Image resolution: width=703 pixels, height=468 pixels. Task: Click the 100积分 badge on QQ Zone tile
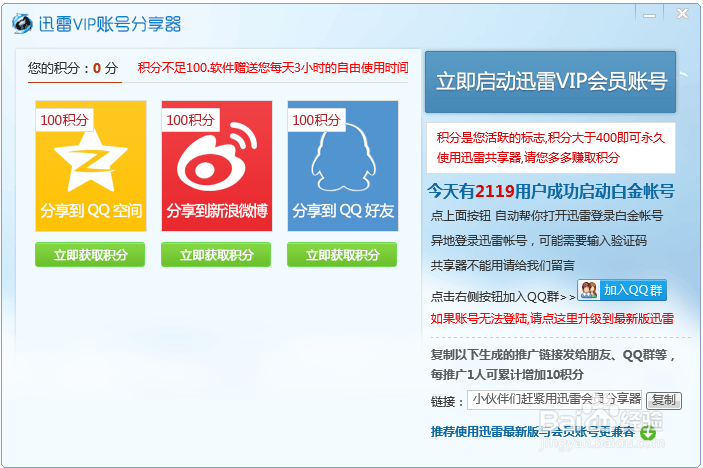click(65, 120)
